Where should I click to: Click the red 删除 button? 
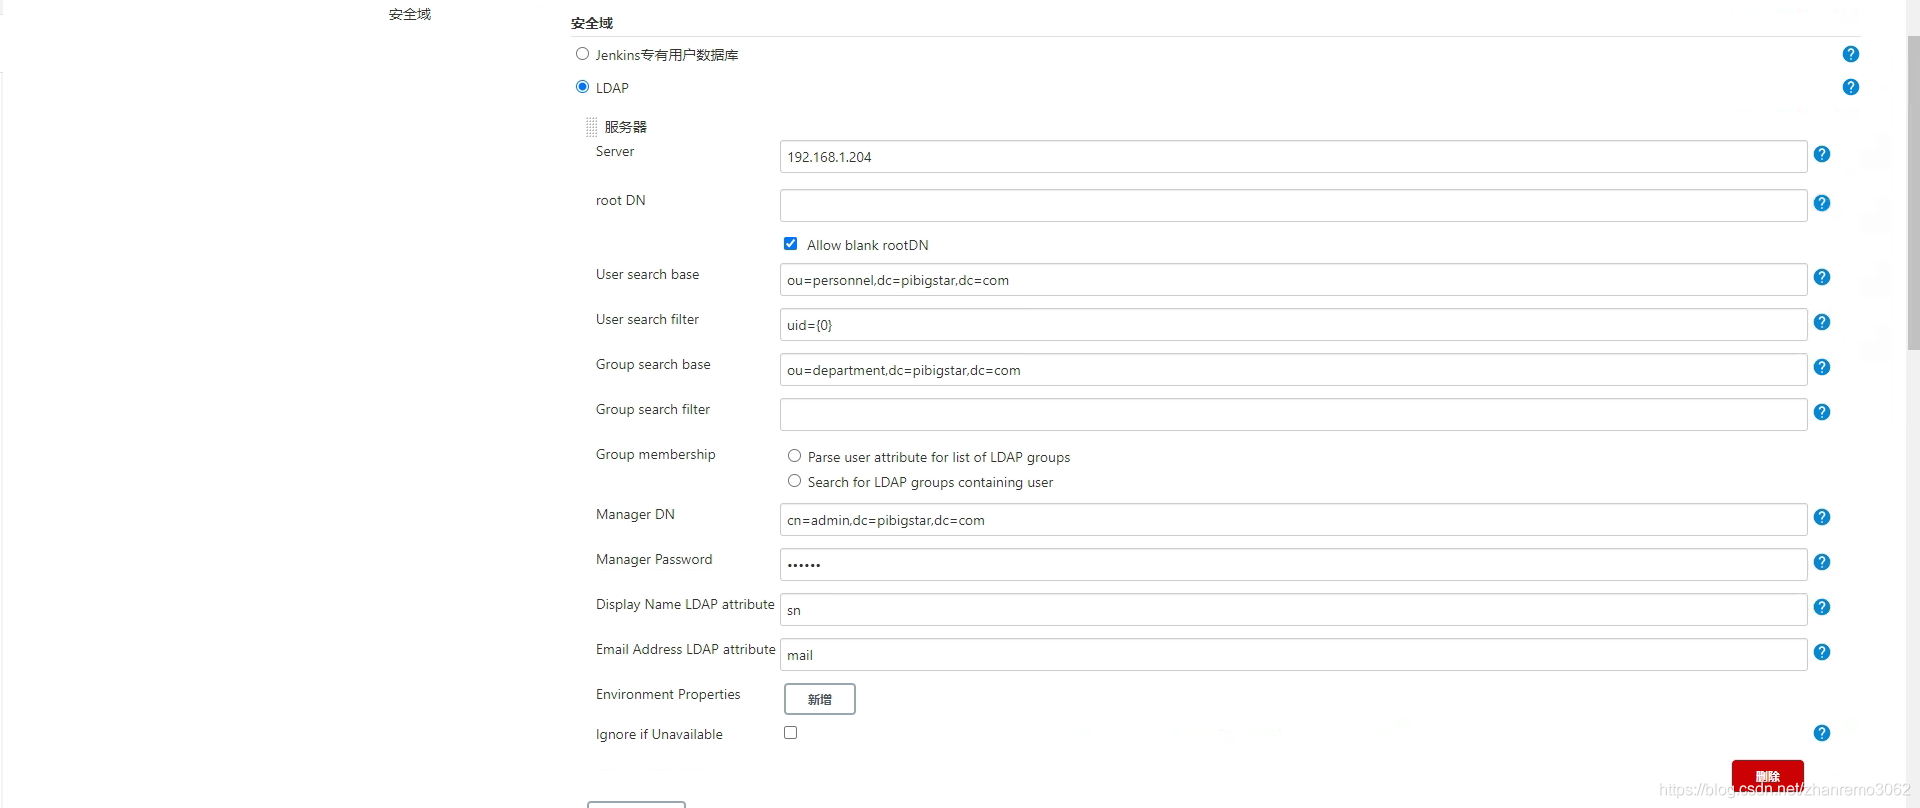pyautogui.click(x=1767, y=777)
